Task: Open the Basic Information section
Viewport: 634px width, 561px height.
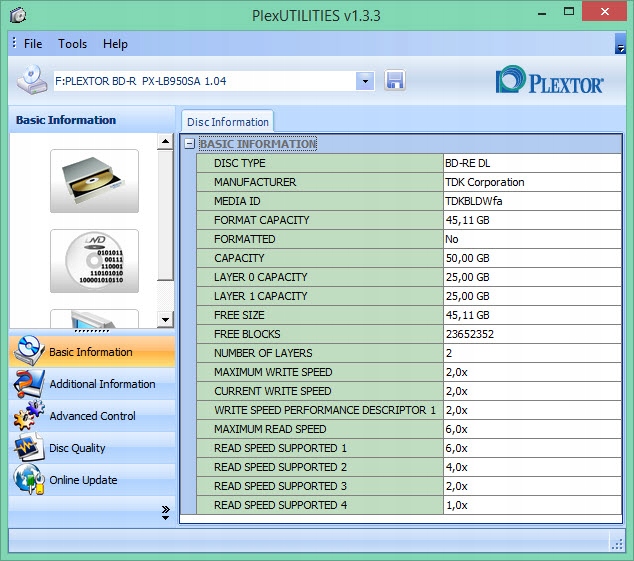Action: coord(92,352)
